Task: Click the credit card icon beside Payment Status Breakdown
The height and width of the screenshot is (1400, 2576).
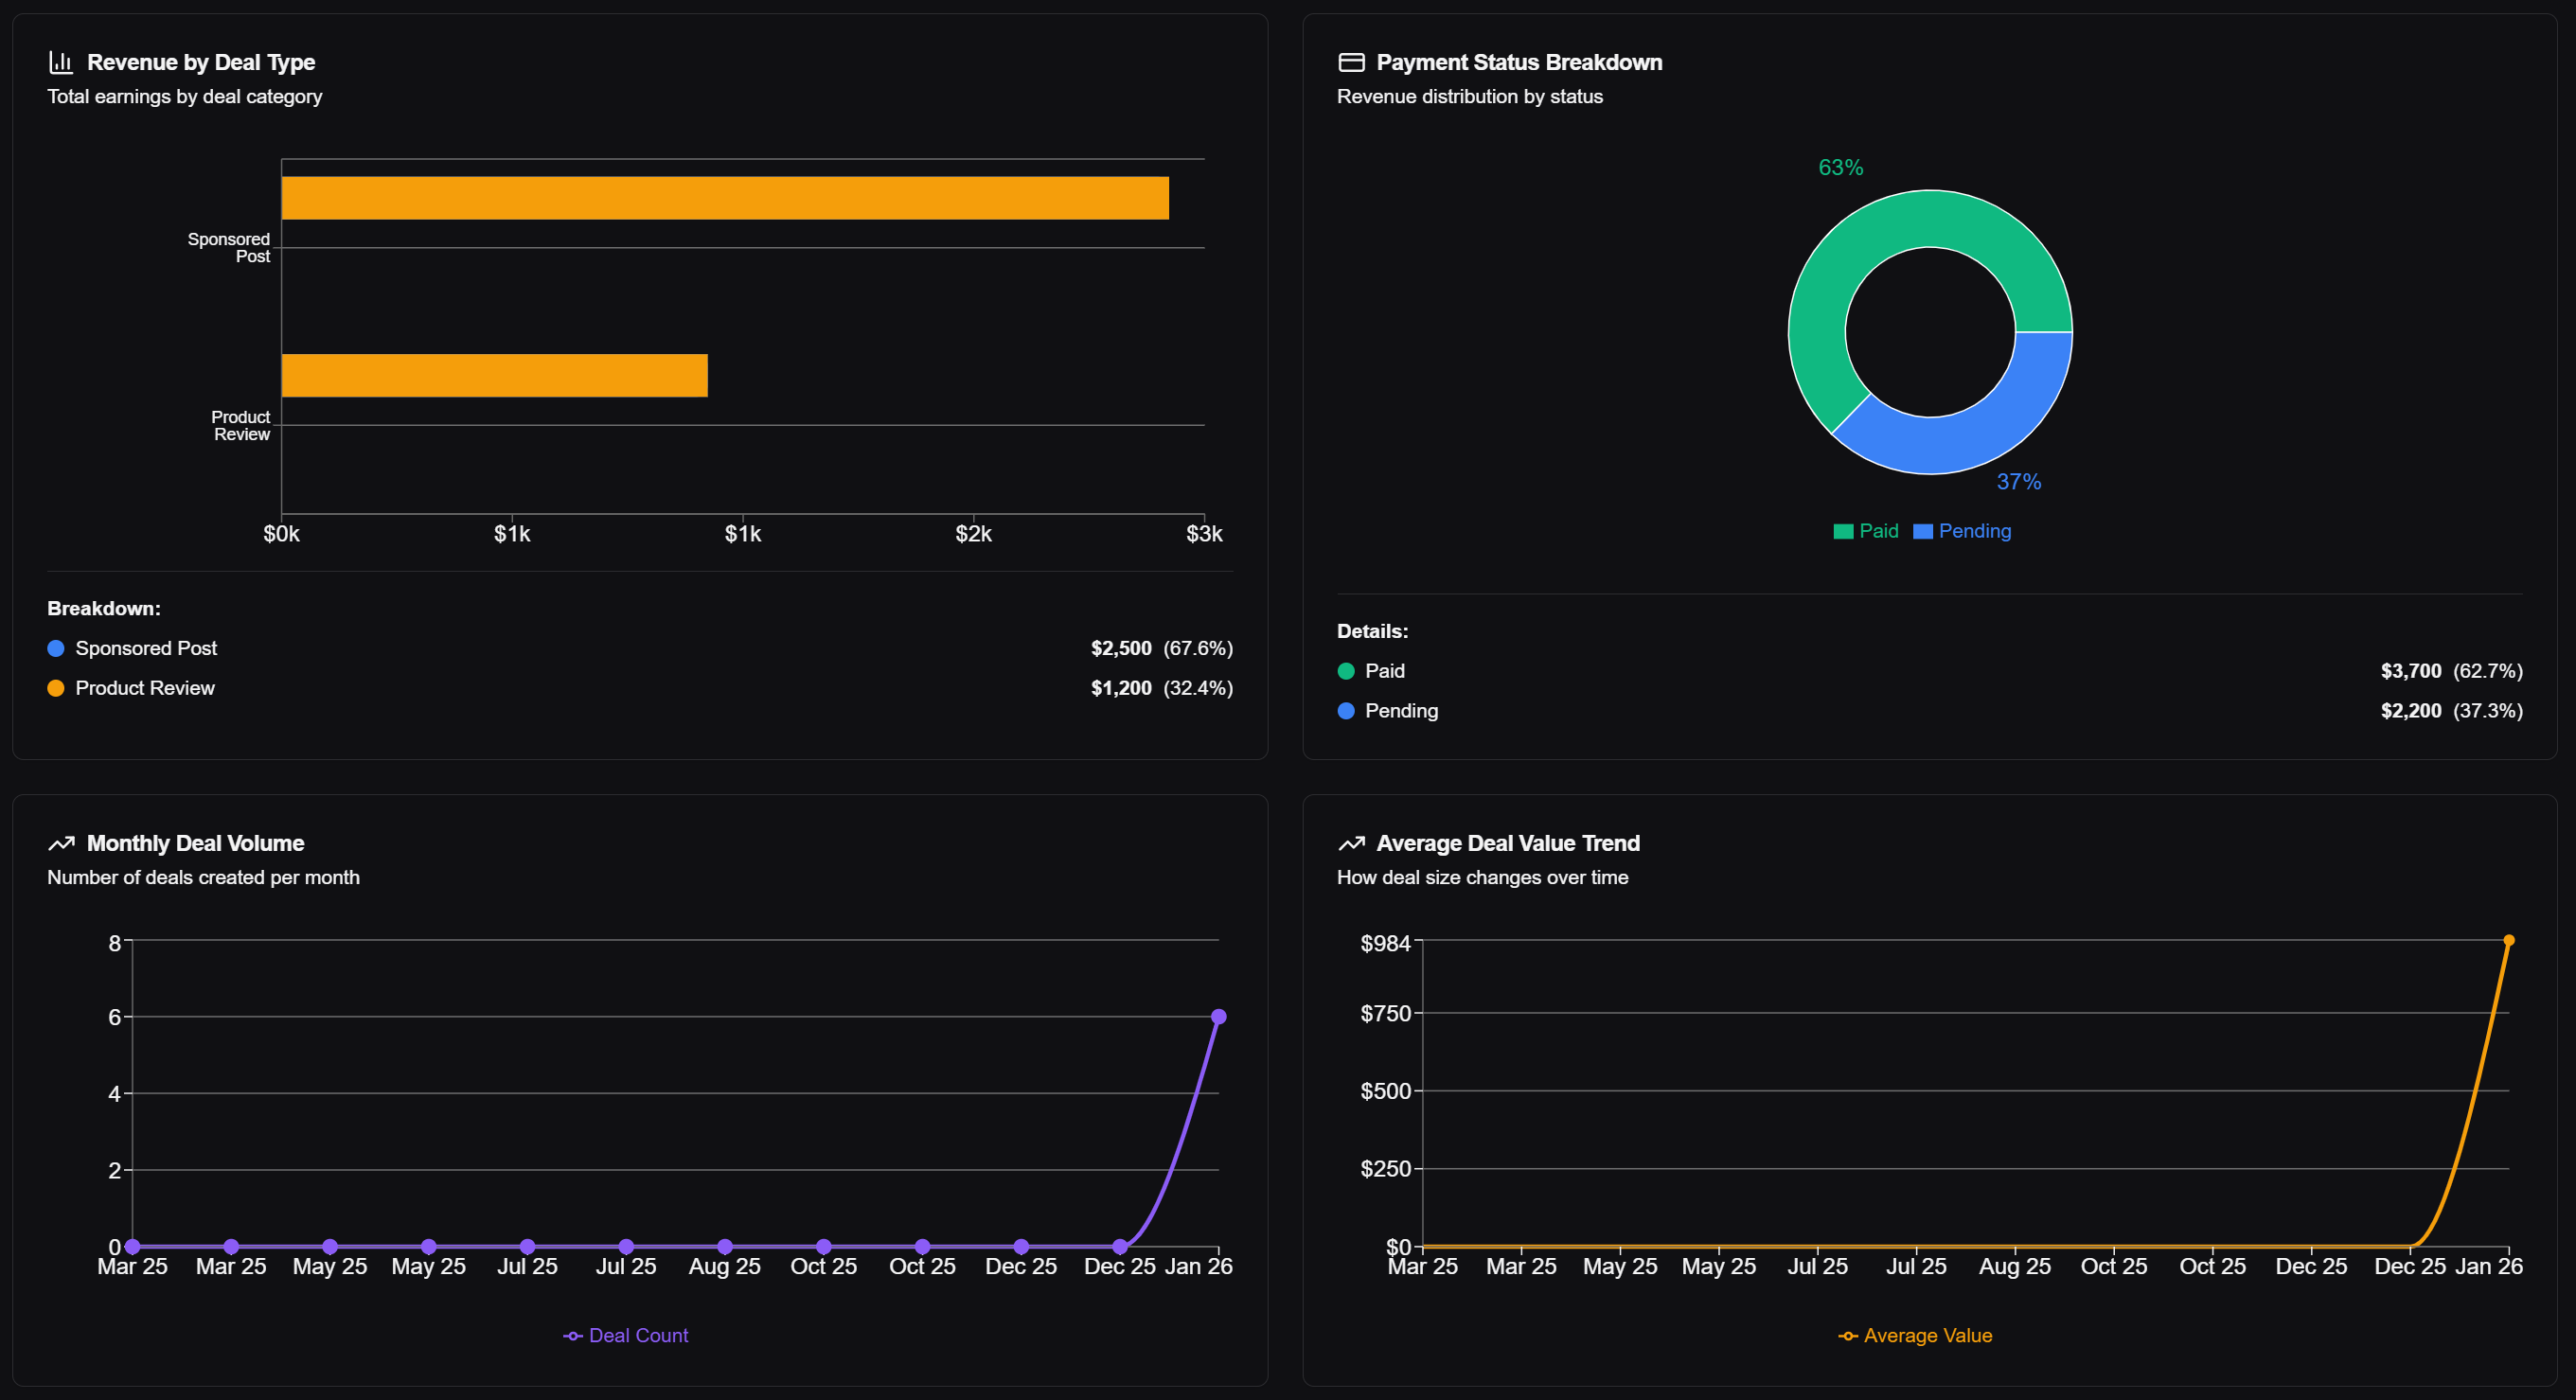Action: pos(1351,63)
